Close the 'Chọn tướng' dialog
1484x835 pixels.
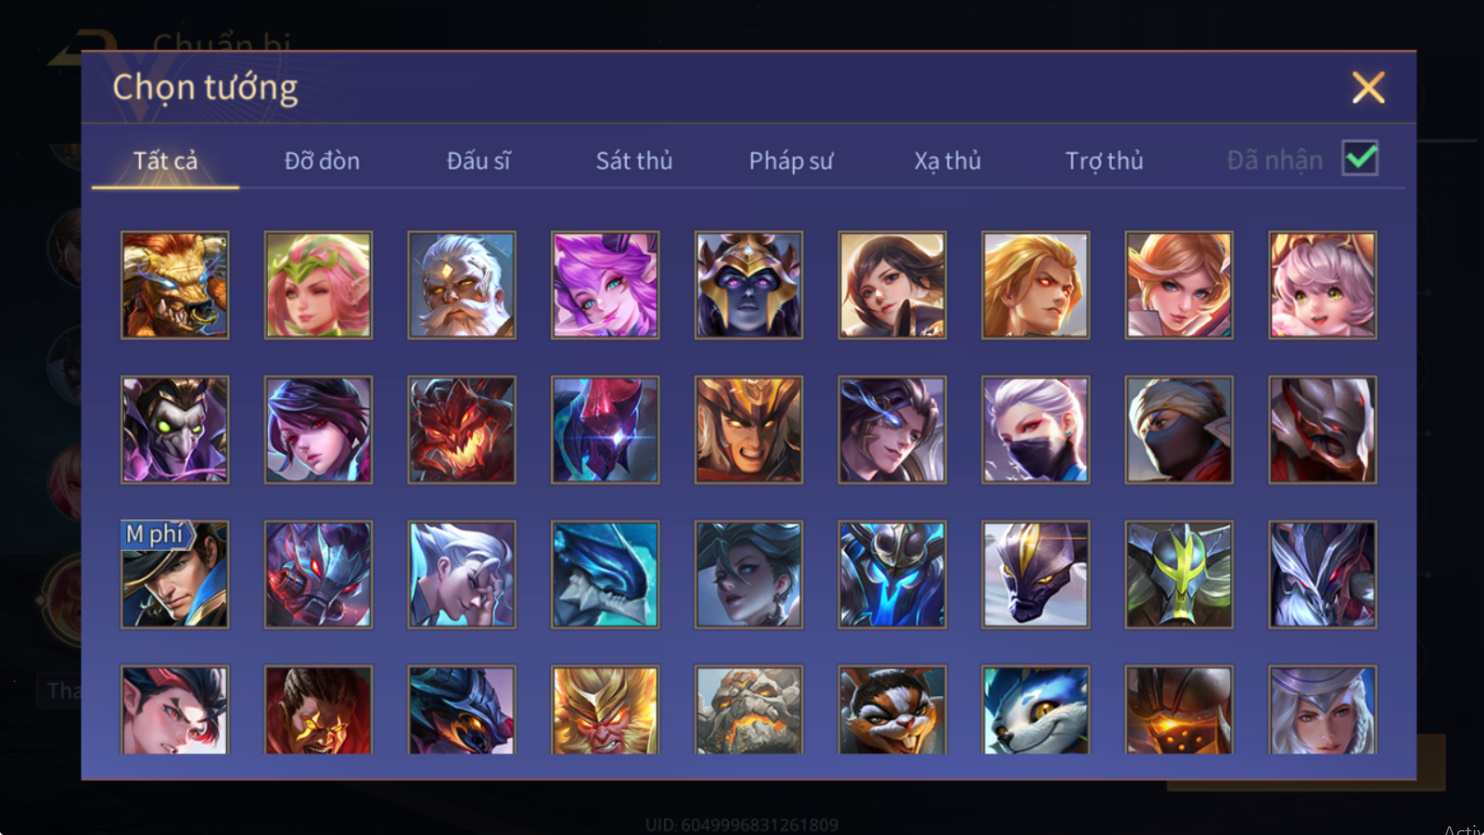click(1368, 87)
